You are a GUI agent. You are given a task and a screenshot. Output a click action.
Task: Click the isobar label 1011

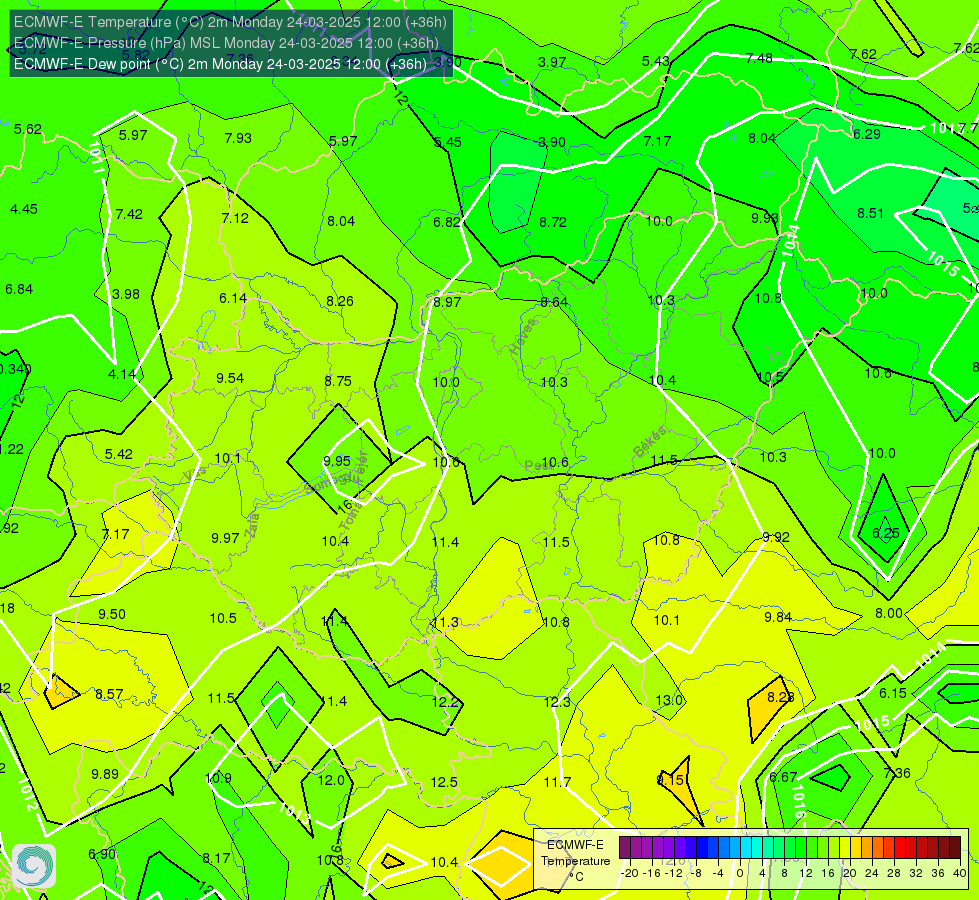pyautogui.click(x=96, y=158)
